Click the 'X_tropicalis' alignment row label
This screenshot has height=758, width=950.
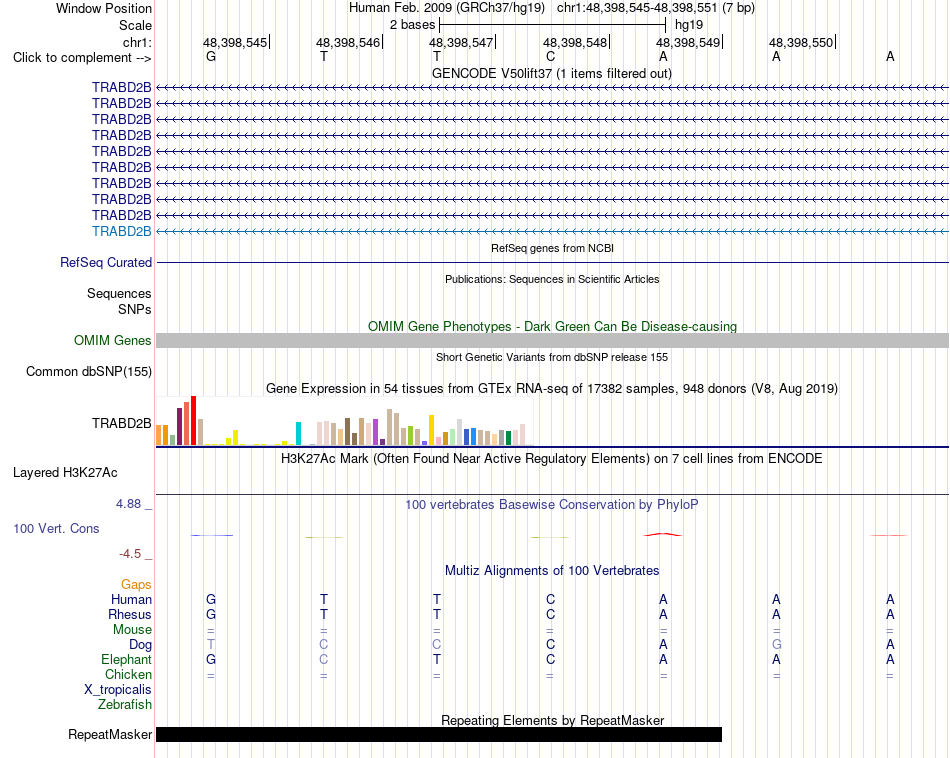[x=118, y=690]
